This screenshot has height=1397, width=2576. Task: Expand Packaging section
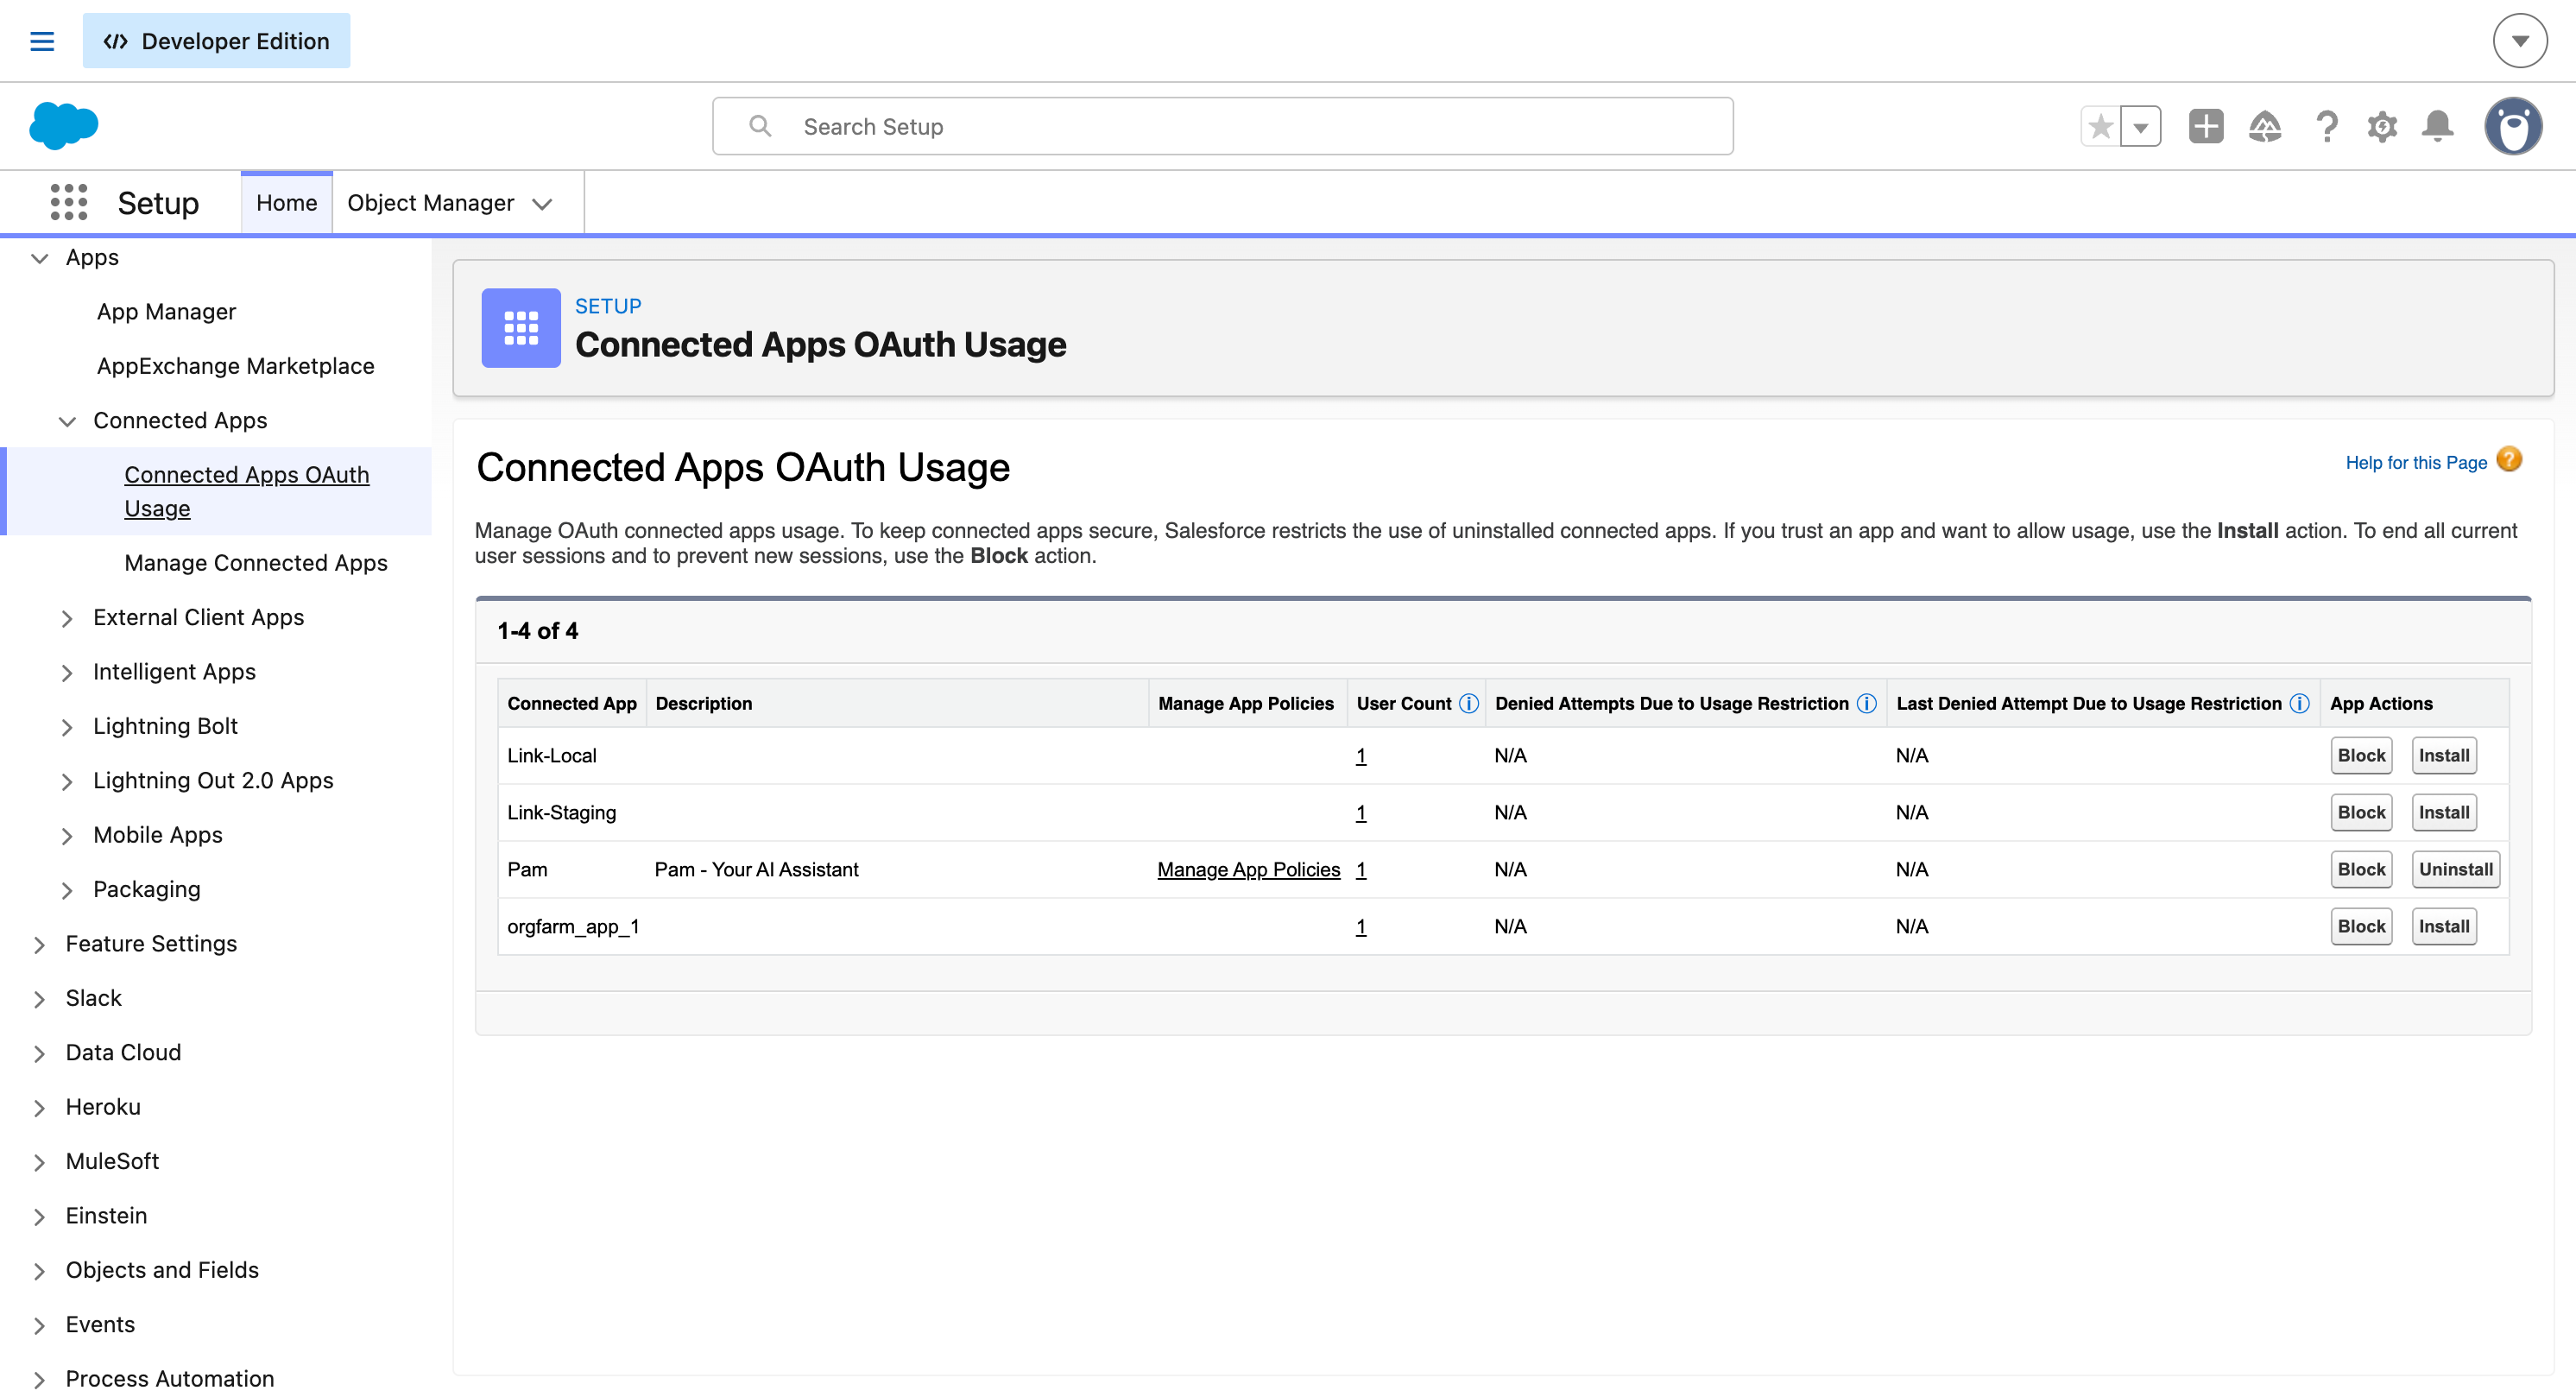(x=67, y=890)
